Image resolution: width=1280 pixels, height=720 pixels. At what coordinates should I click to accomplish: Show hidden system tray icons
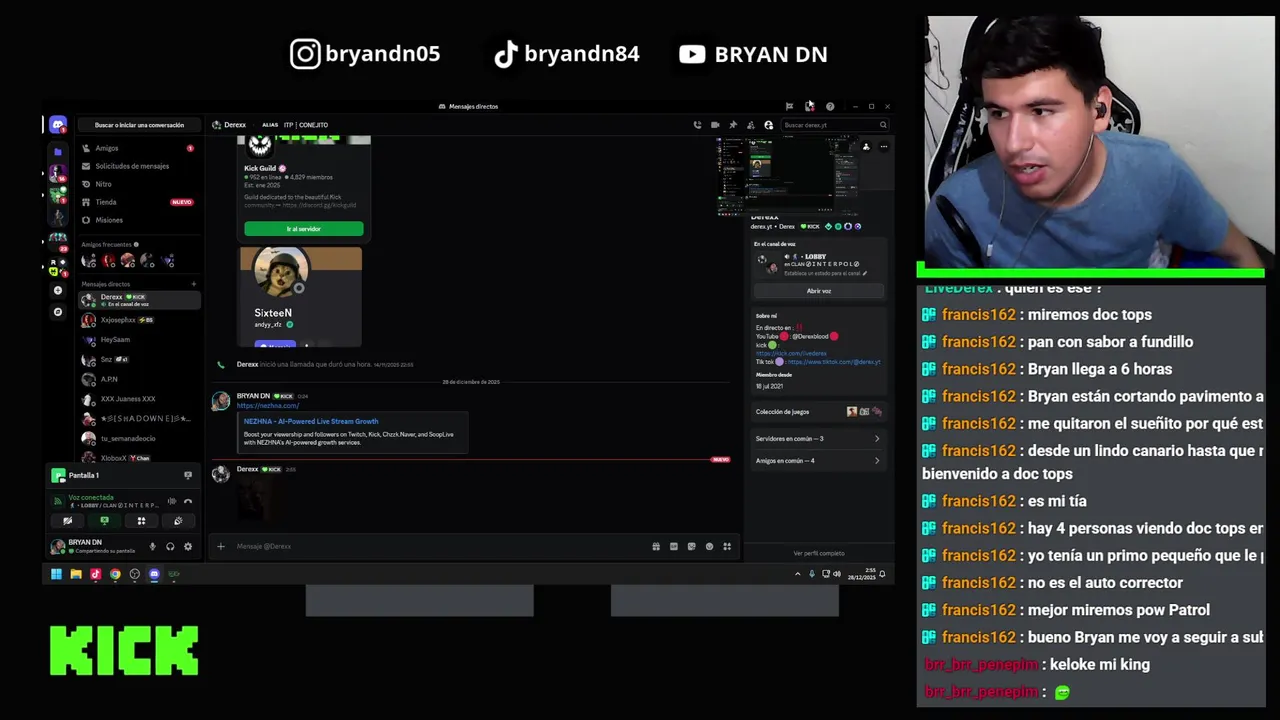click(x=797, y=574)
